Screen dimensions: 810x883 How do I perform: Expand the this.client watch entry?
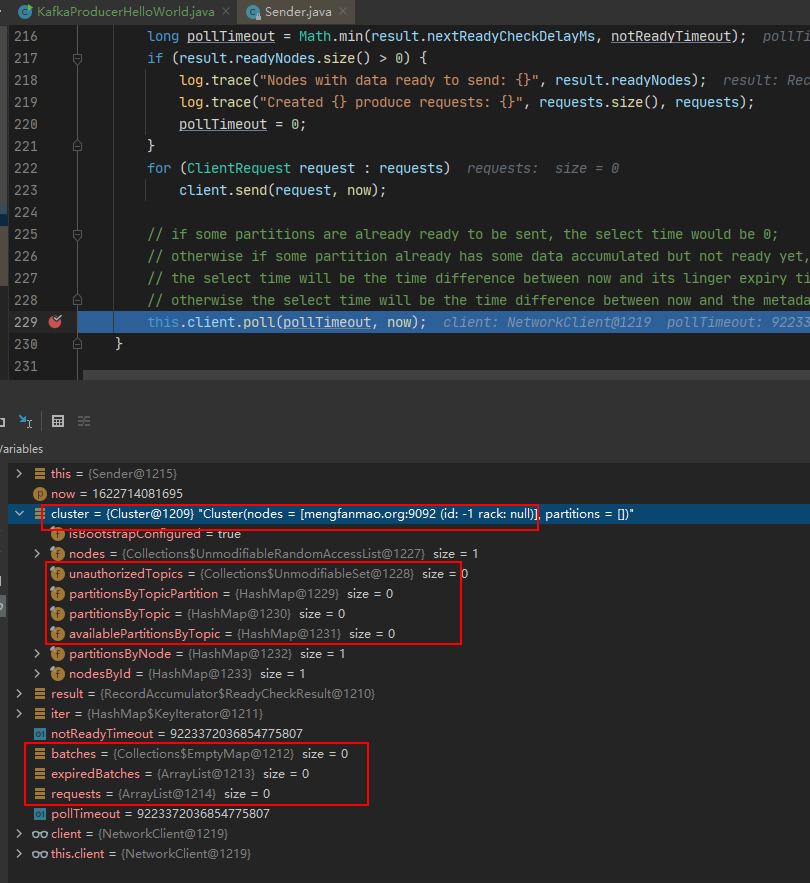[x=19, y=854]
